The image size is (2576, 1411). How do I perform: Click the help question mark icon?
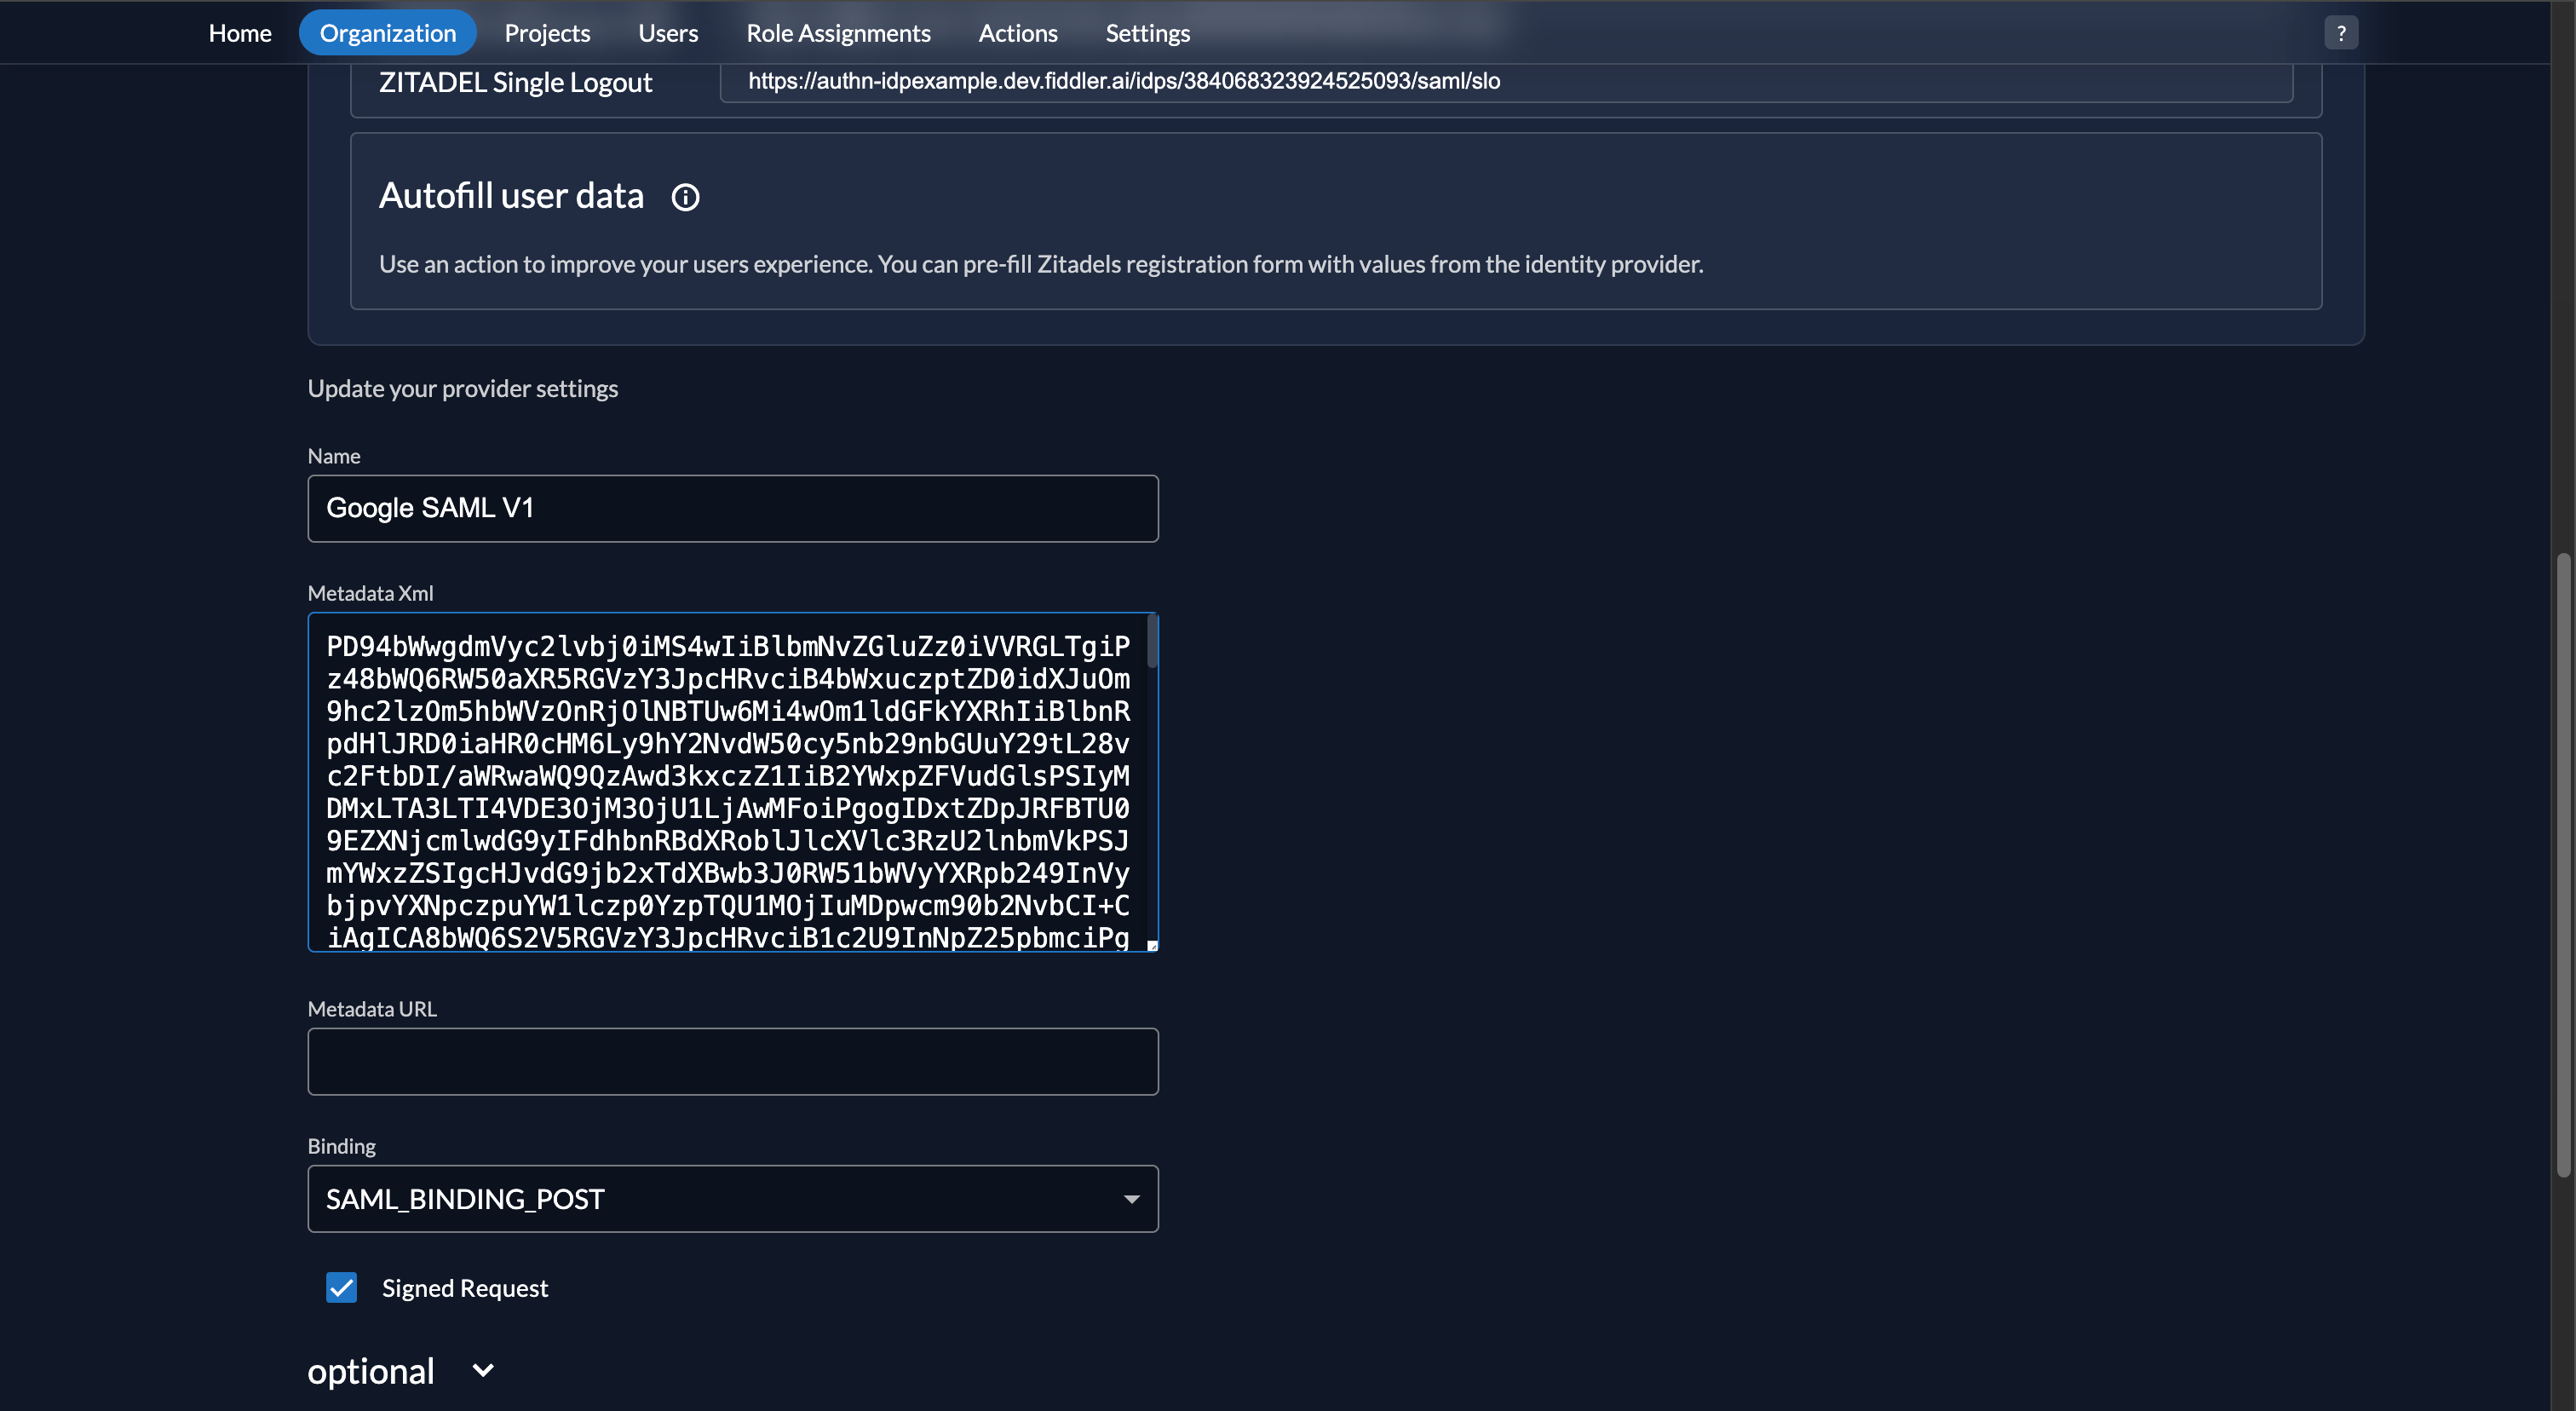pyautogui.click(x=2341, y=33)
